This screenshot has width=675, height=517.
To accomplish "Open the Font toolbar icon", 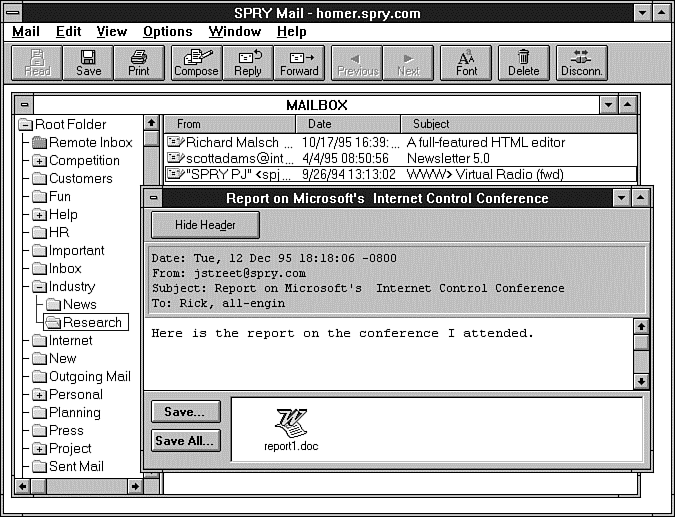I will click(x=466, y=63).
